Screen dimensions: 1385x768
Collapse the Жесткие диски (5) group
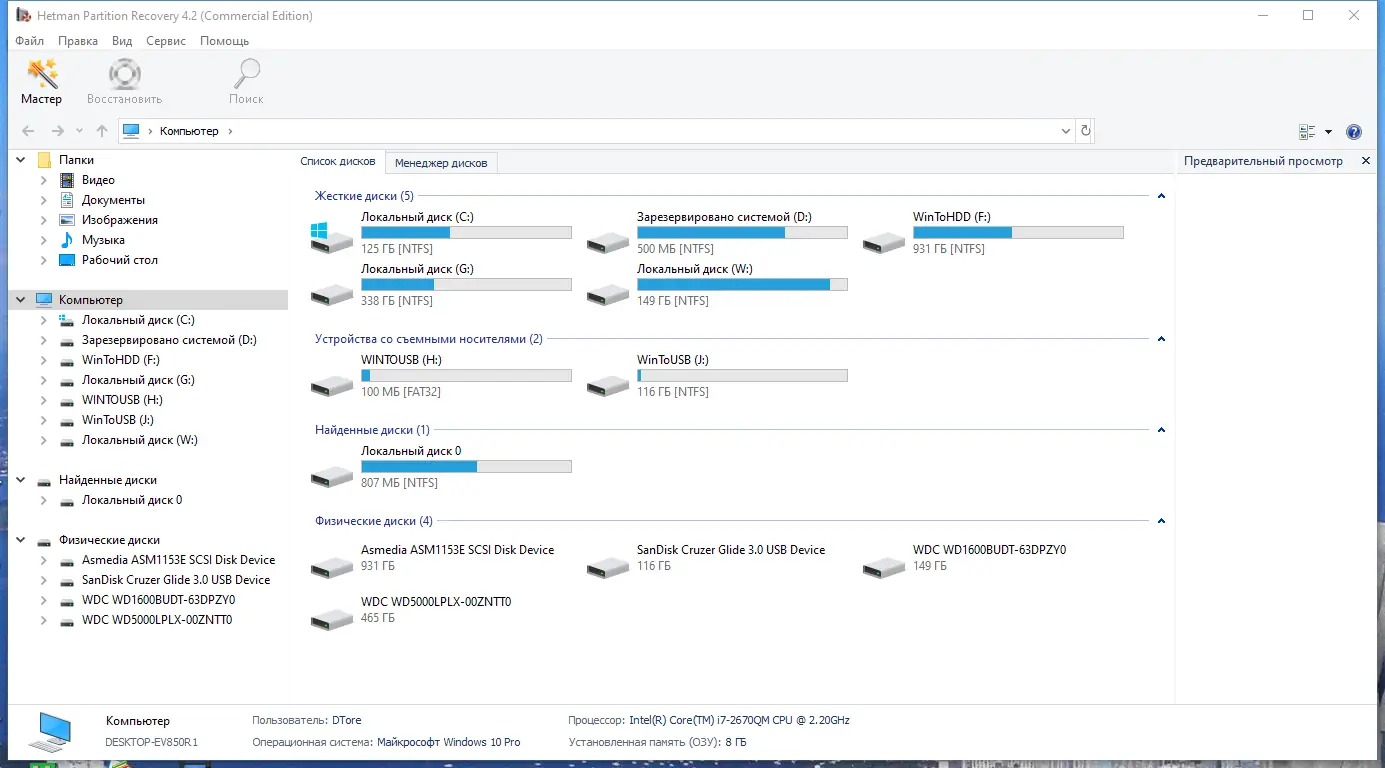tap(1161, 196)
